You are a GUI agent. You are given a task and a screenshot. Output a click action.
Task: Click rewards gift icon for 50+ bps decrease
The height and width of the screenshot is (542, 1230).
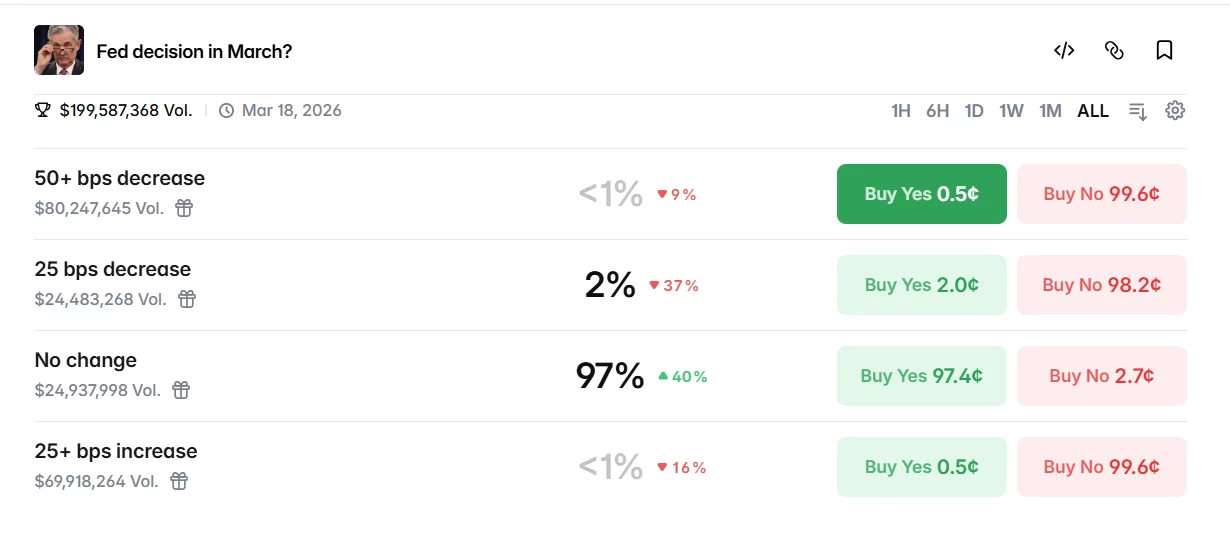pyautogui.click(x=184, y=208)
